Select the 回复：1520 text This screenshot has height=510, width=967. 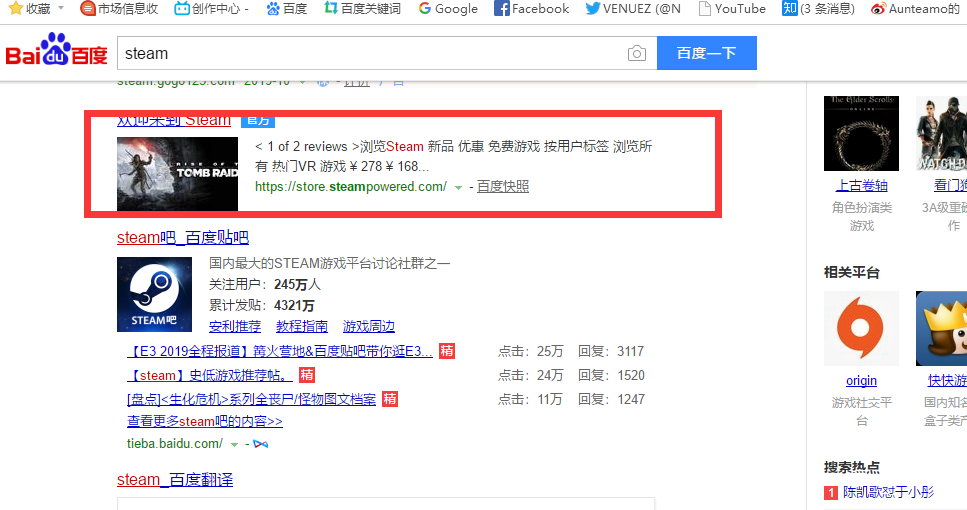612,375
